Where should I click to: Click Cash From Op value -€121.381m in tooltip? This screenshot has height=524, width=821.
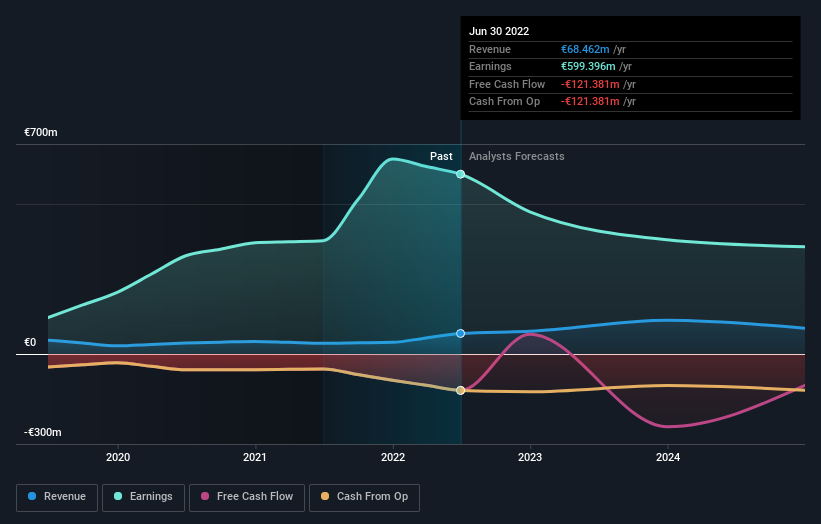pos(590,102)
